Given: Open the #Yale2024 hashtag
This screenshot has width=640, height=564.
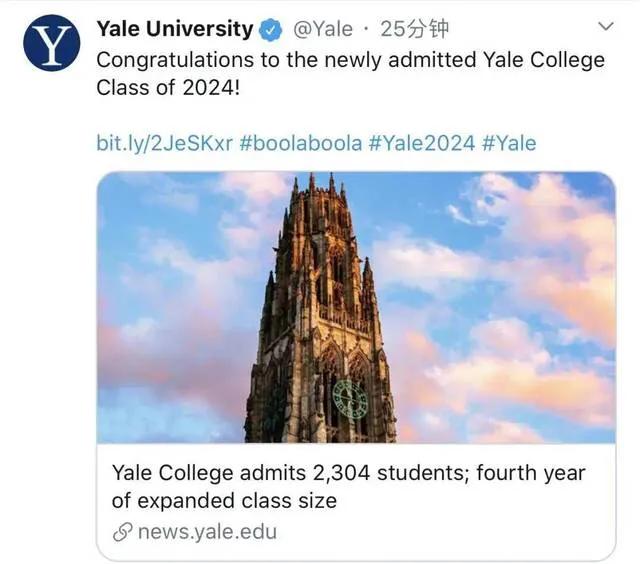Looking at the screenshot, I should (421, 143).
